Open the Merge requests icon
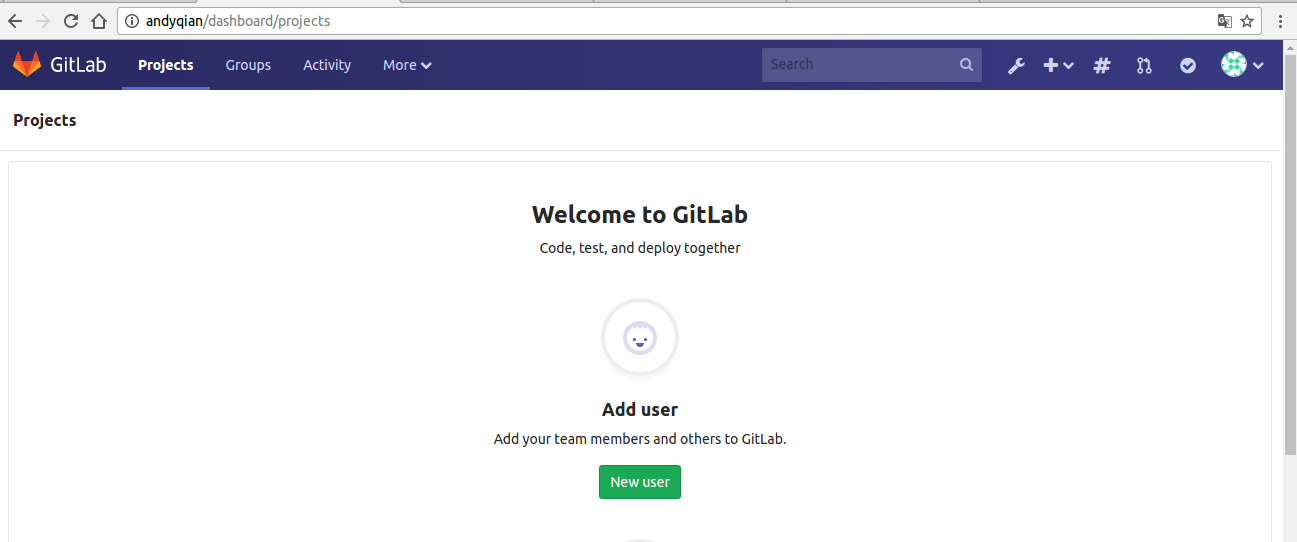This screenshot has height=542, width=1297. [1144, 65]
